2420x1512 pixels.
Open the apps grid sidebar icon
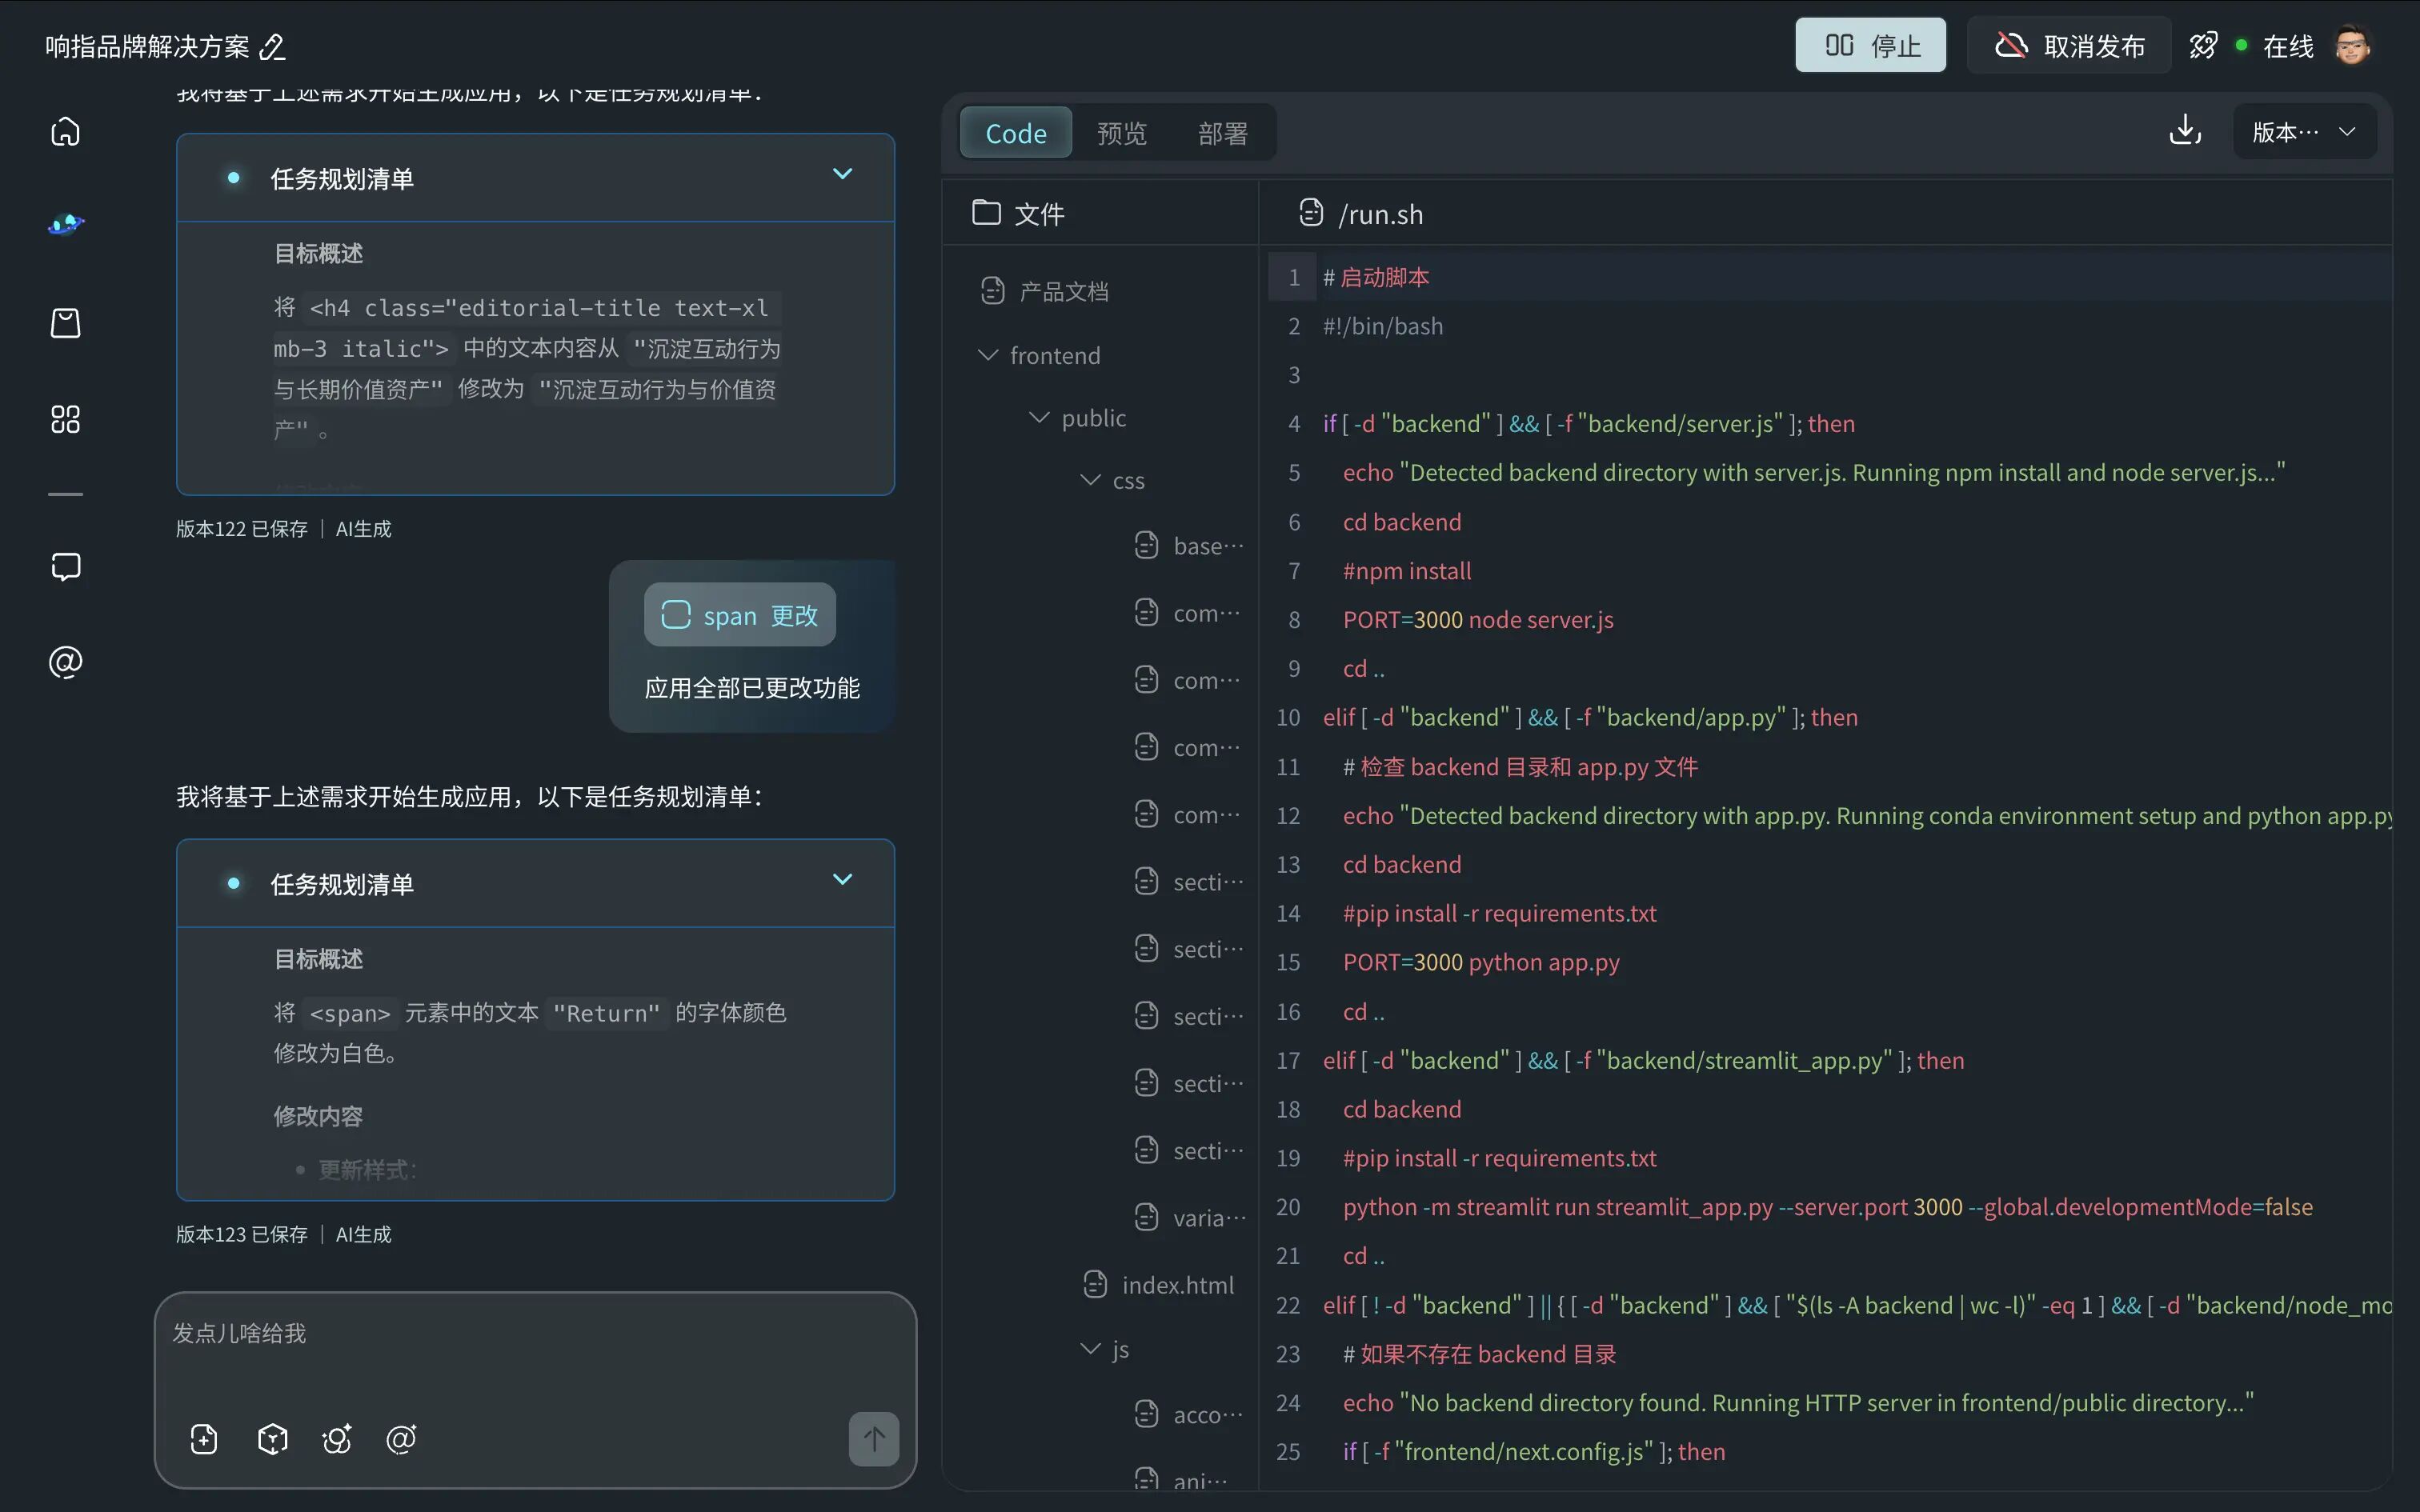(x=65, y=419)
